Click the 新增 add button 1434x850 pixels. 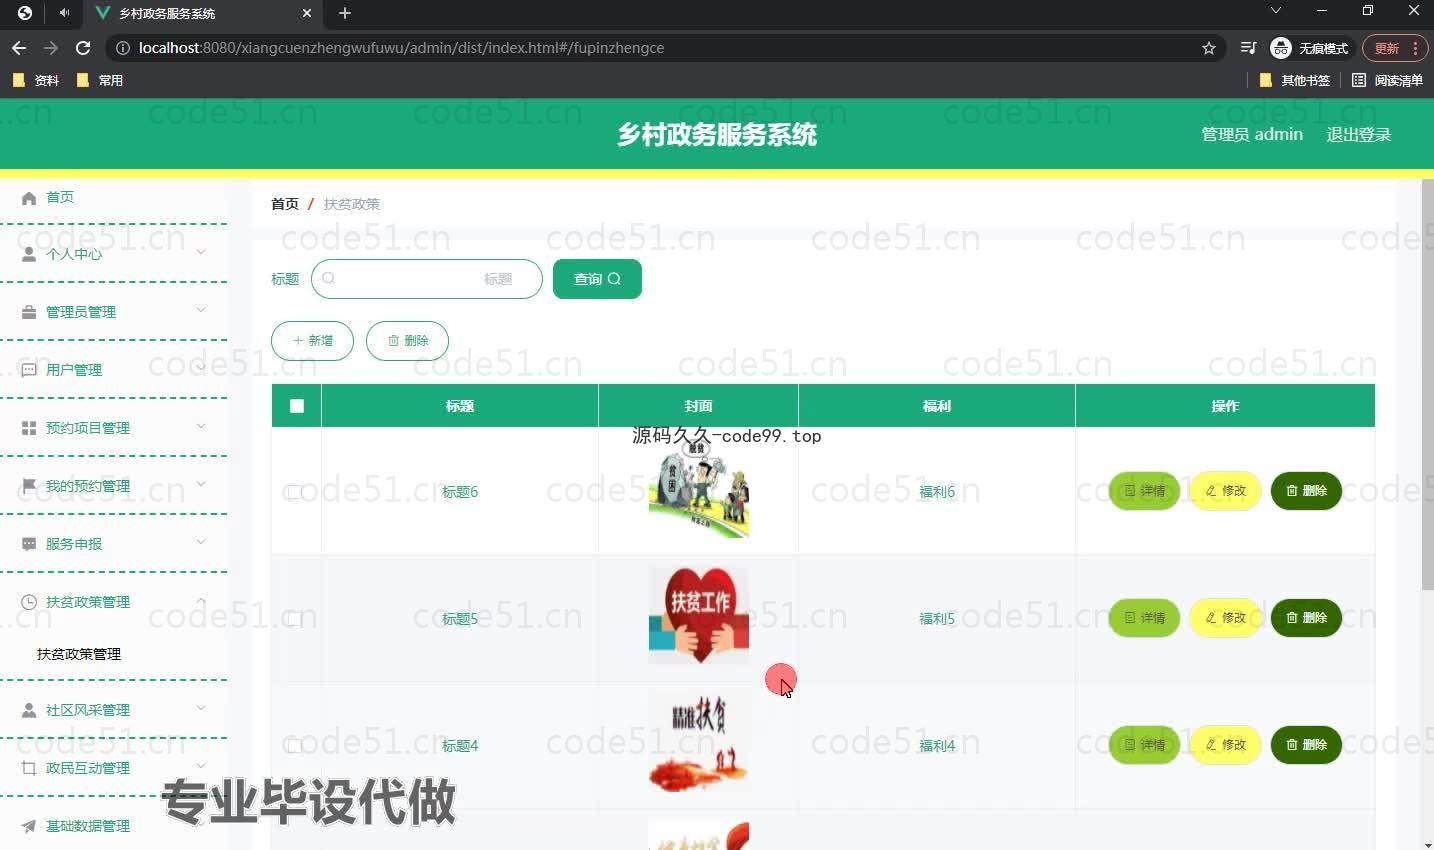point(312,341)
